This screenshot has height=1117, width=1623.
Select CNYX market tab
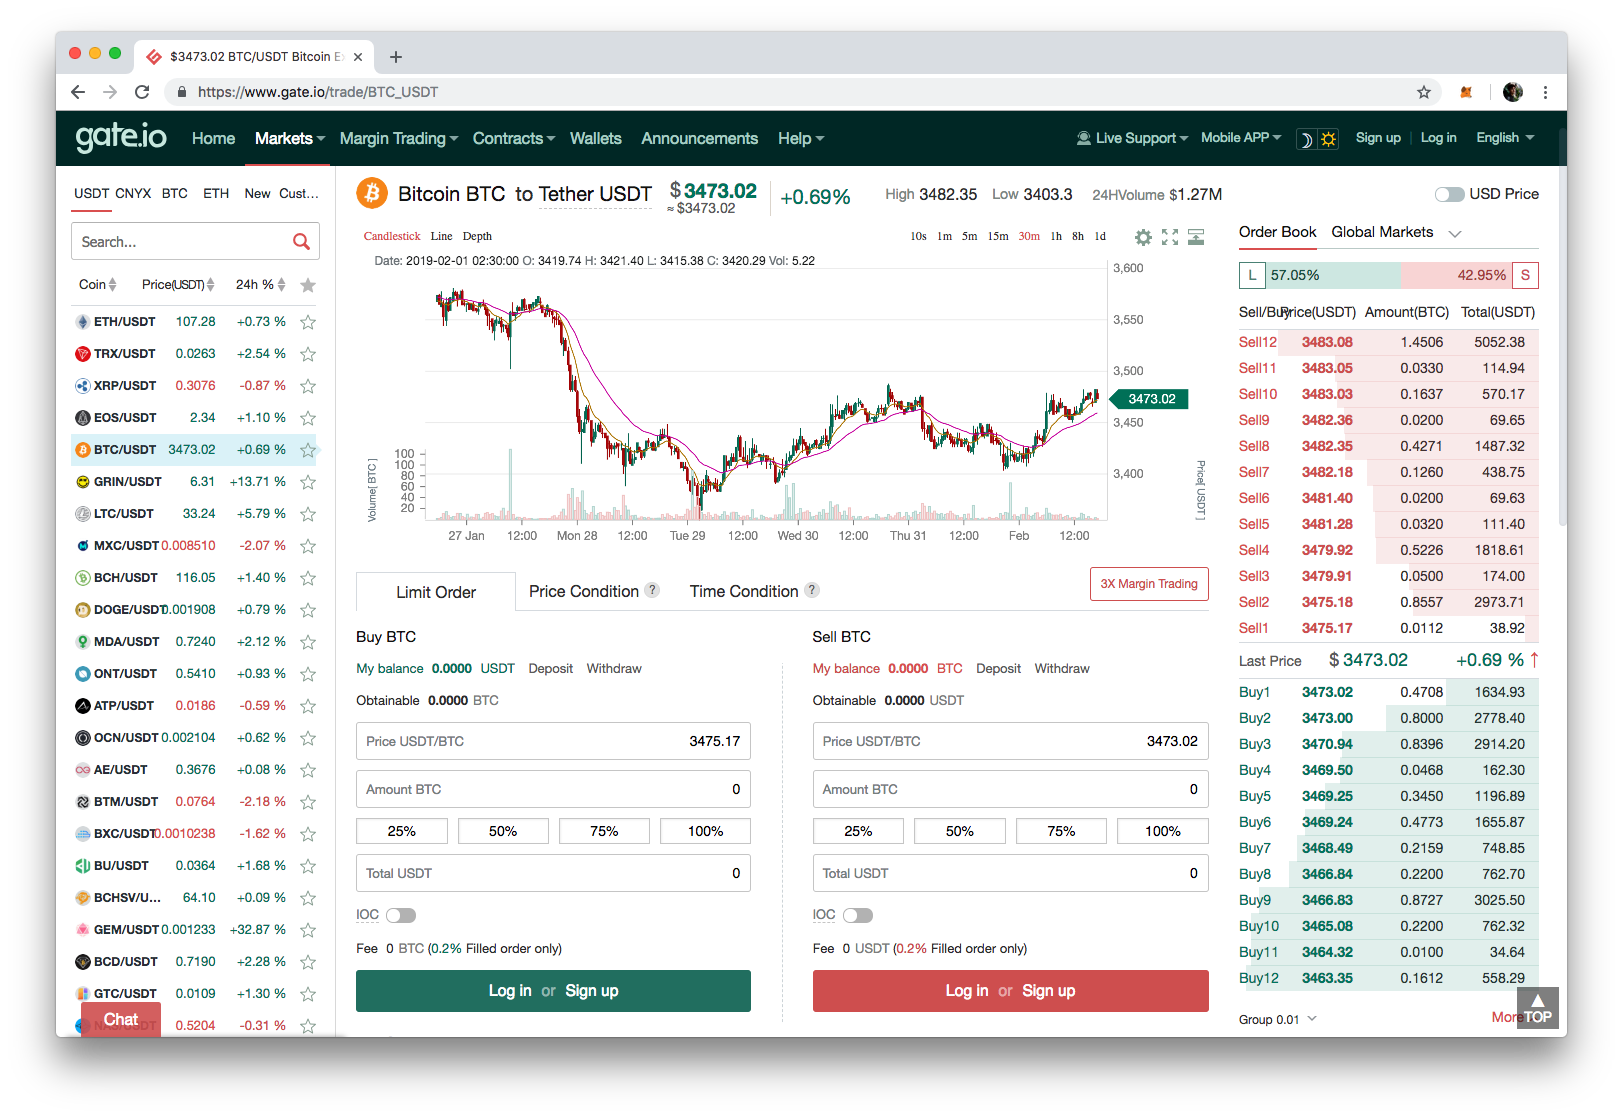(133, 194)
